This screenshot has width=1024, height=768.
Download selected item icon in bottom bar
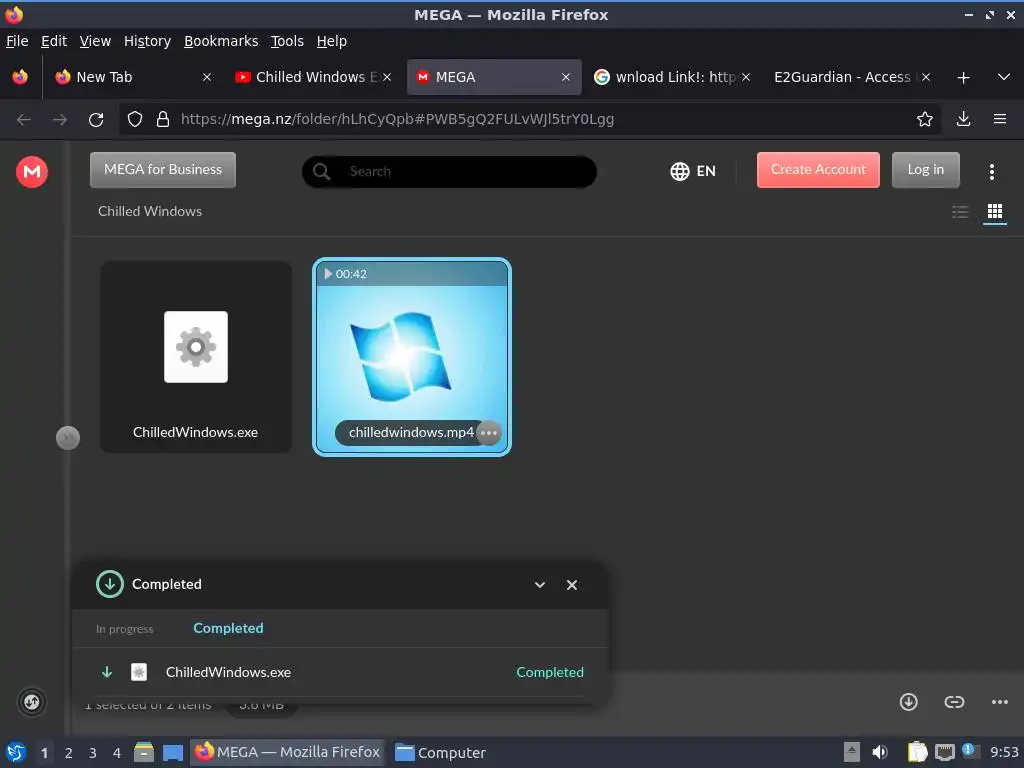[908, 702]
